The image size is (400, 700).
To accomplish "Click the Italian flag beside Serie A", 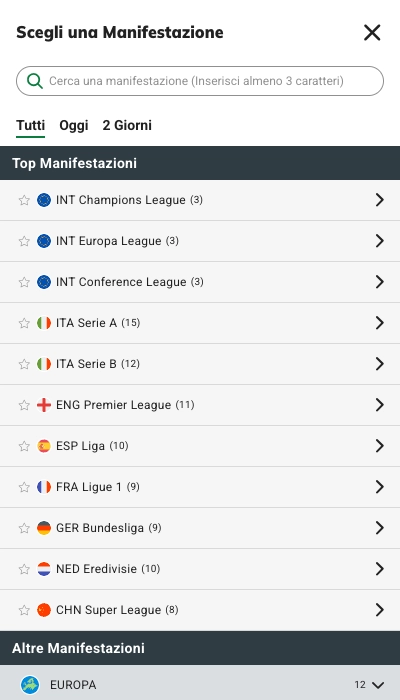I will click(x=44, y=323).
